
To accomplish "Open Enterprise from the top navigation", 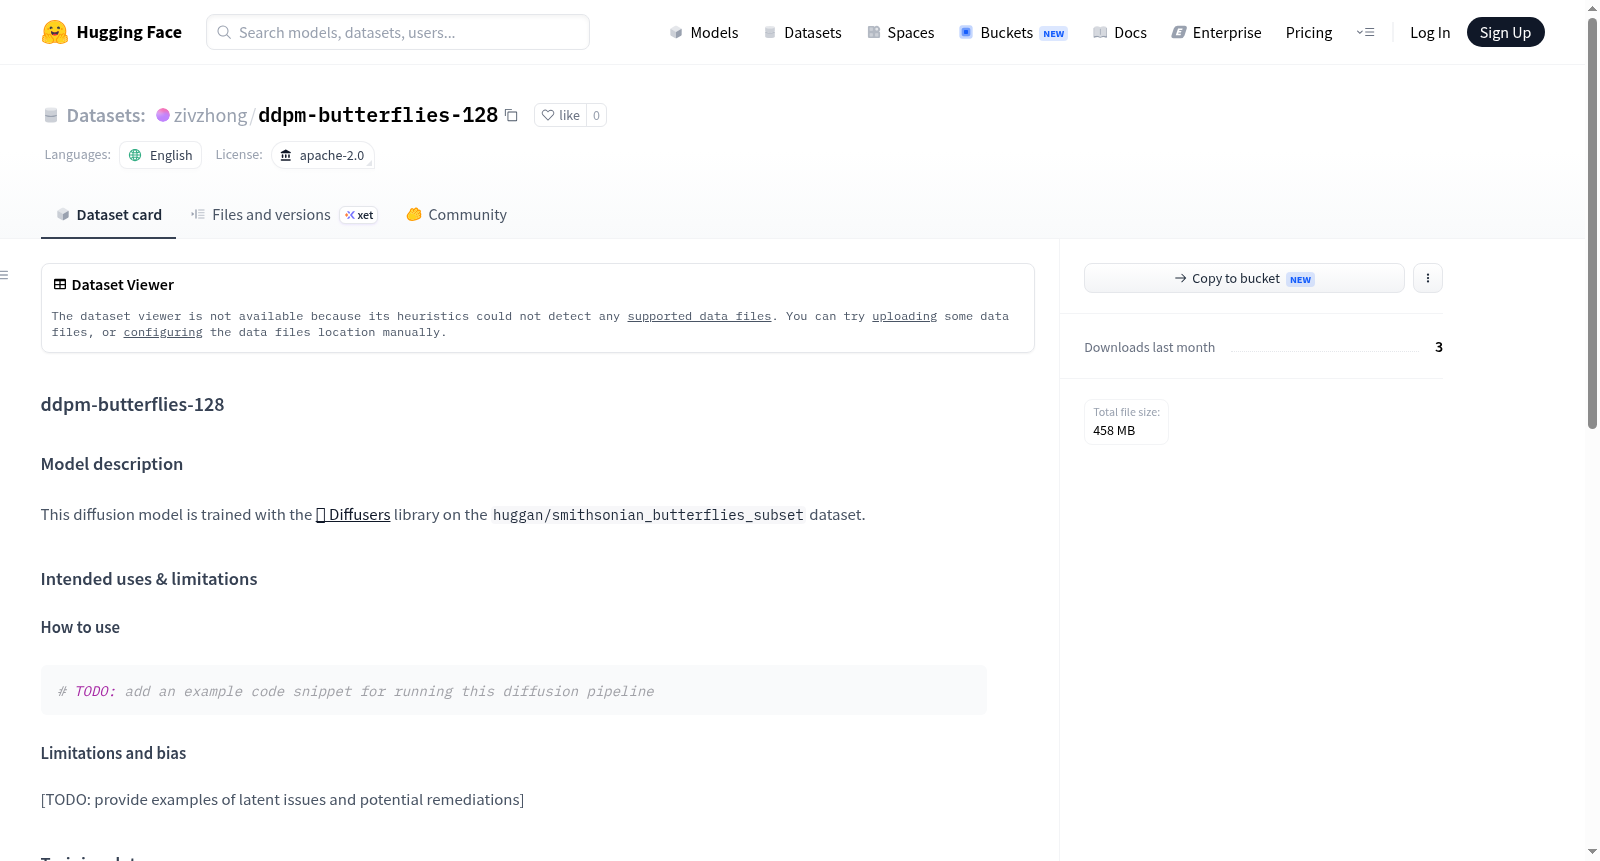I will (1216, 32).
